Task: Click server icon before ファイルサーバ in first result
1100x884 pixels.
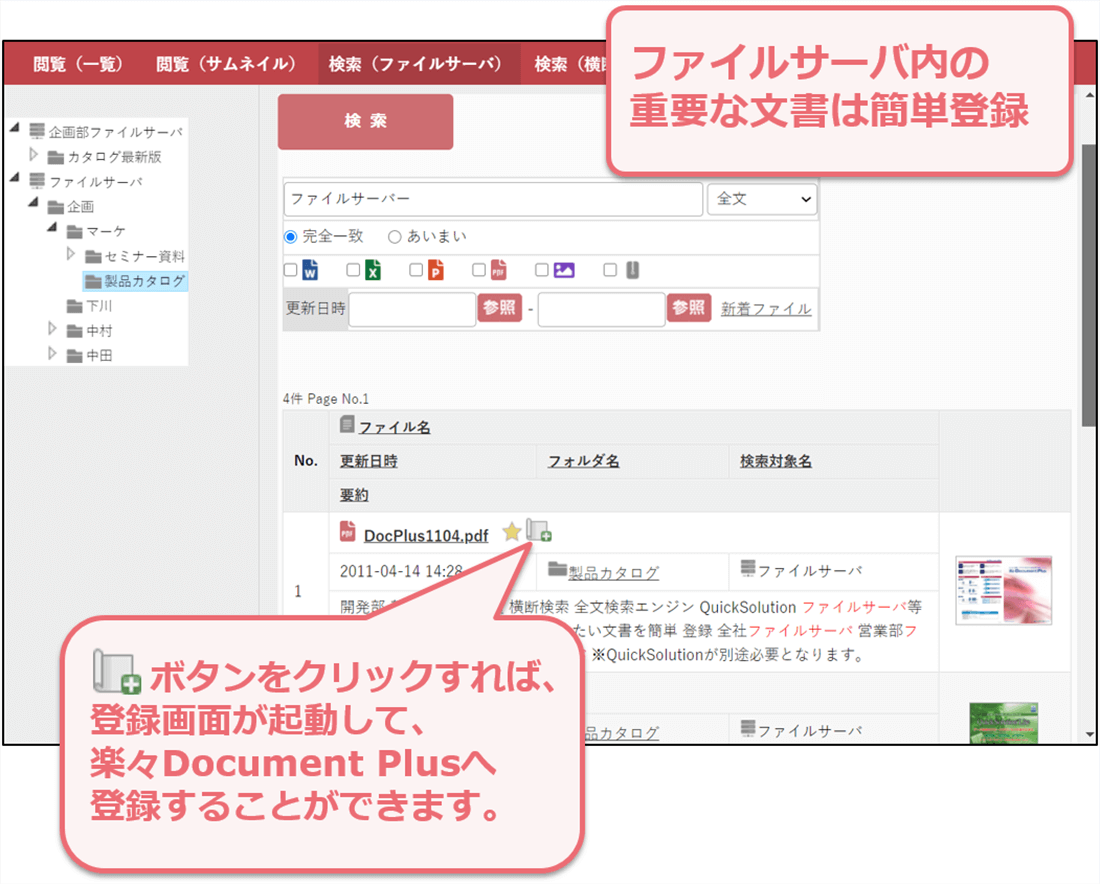Action: [x=748, y=567]
